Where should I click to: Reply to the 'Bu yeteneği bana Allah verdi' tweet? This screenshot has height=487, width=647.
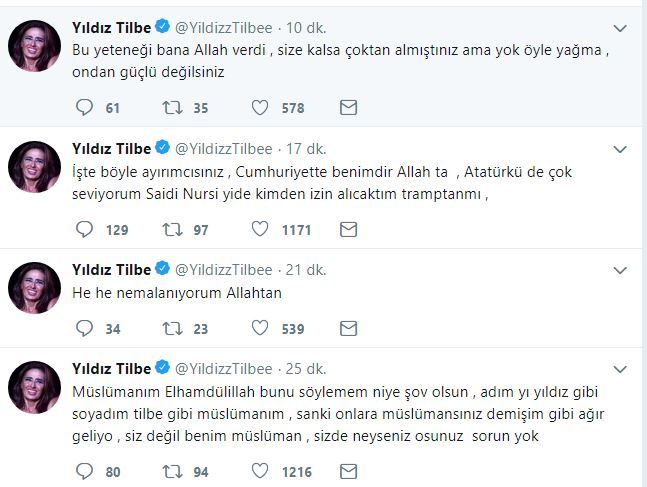click(85, 107)
